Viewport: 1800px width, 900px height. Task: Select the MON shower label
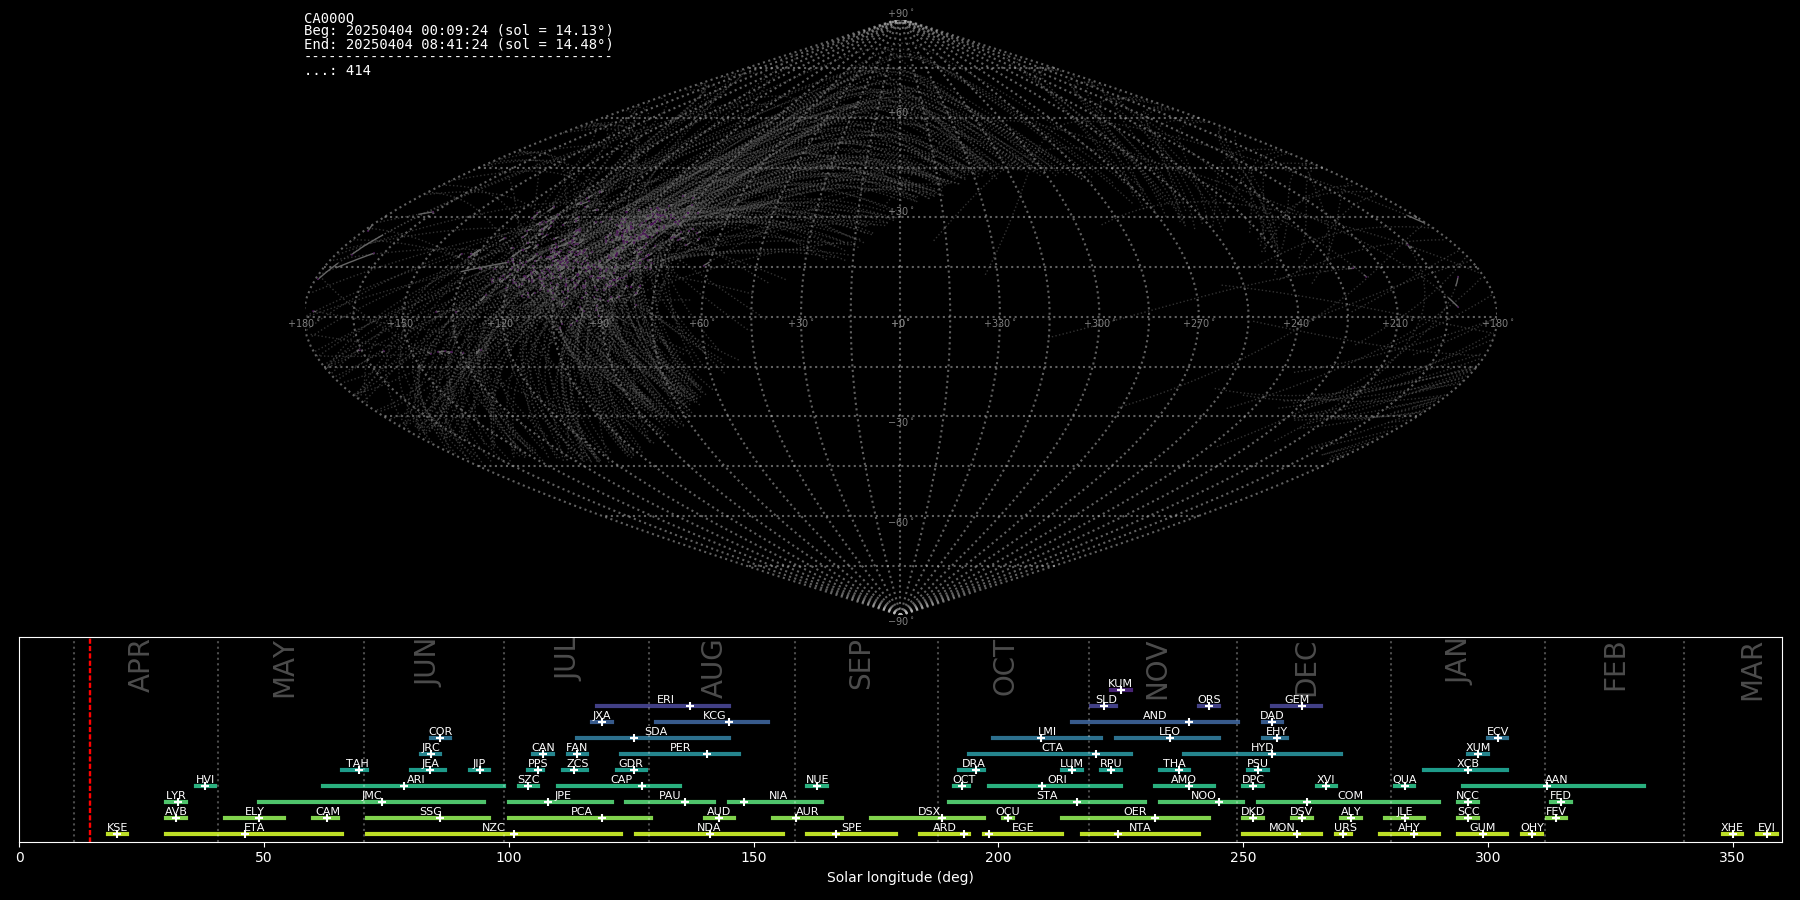click(1281, 828)
